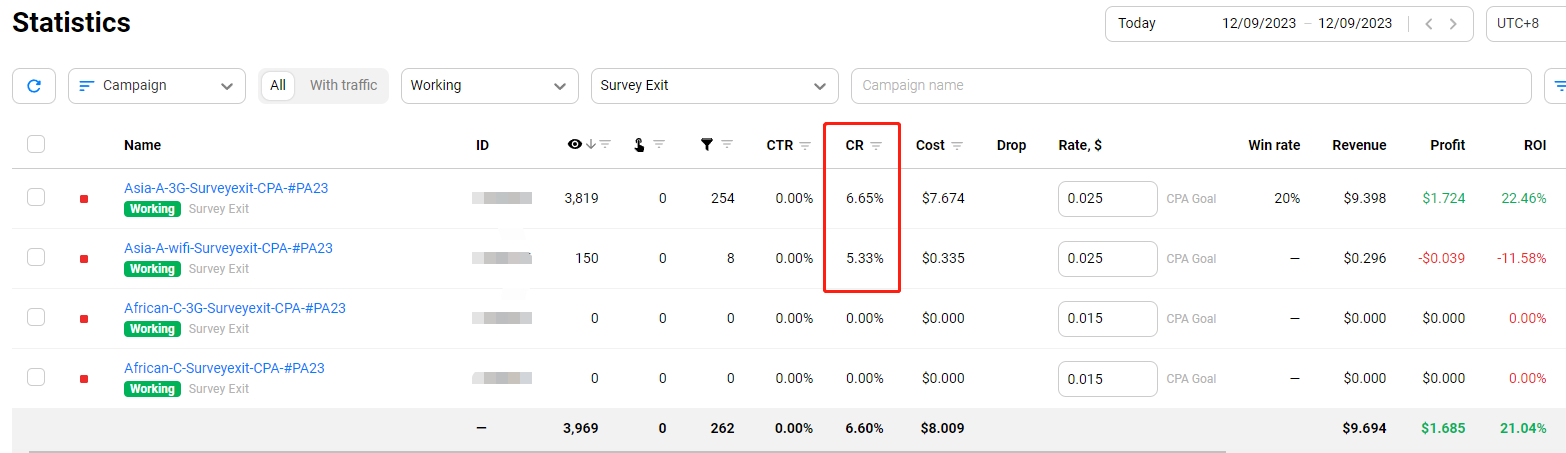Image resolution: width=1566 pixels, height=453 pixels.
Task: Open the Campaign grouping dropdown
Action: click(156, 86)
